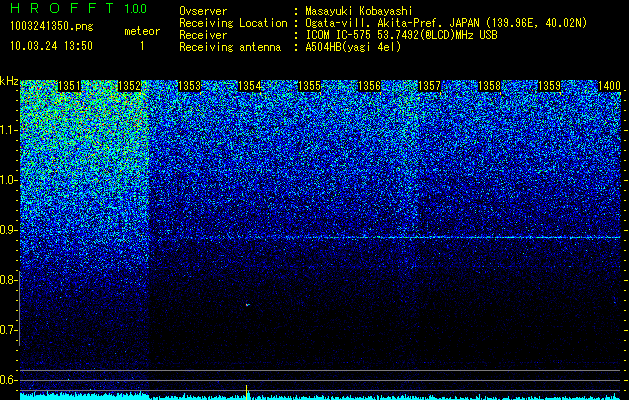Click the A504HB(yagi 4el) antenna text
The height and width of the screenshot is (400, 629).
353,47
